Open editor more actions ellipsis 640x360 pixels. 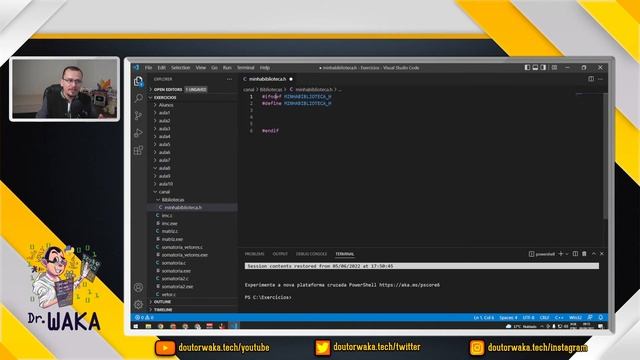pos(600,79)
